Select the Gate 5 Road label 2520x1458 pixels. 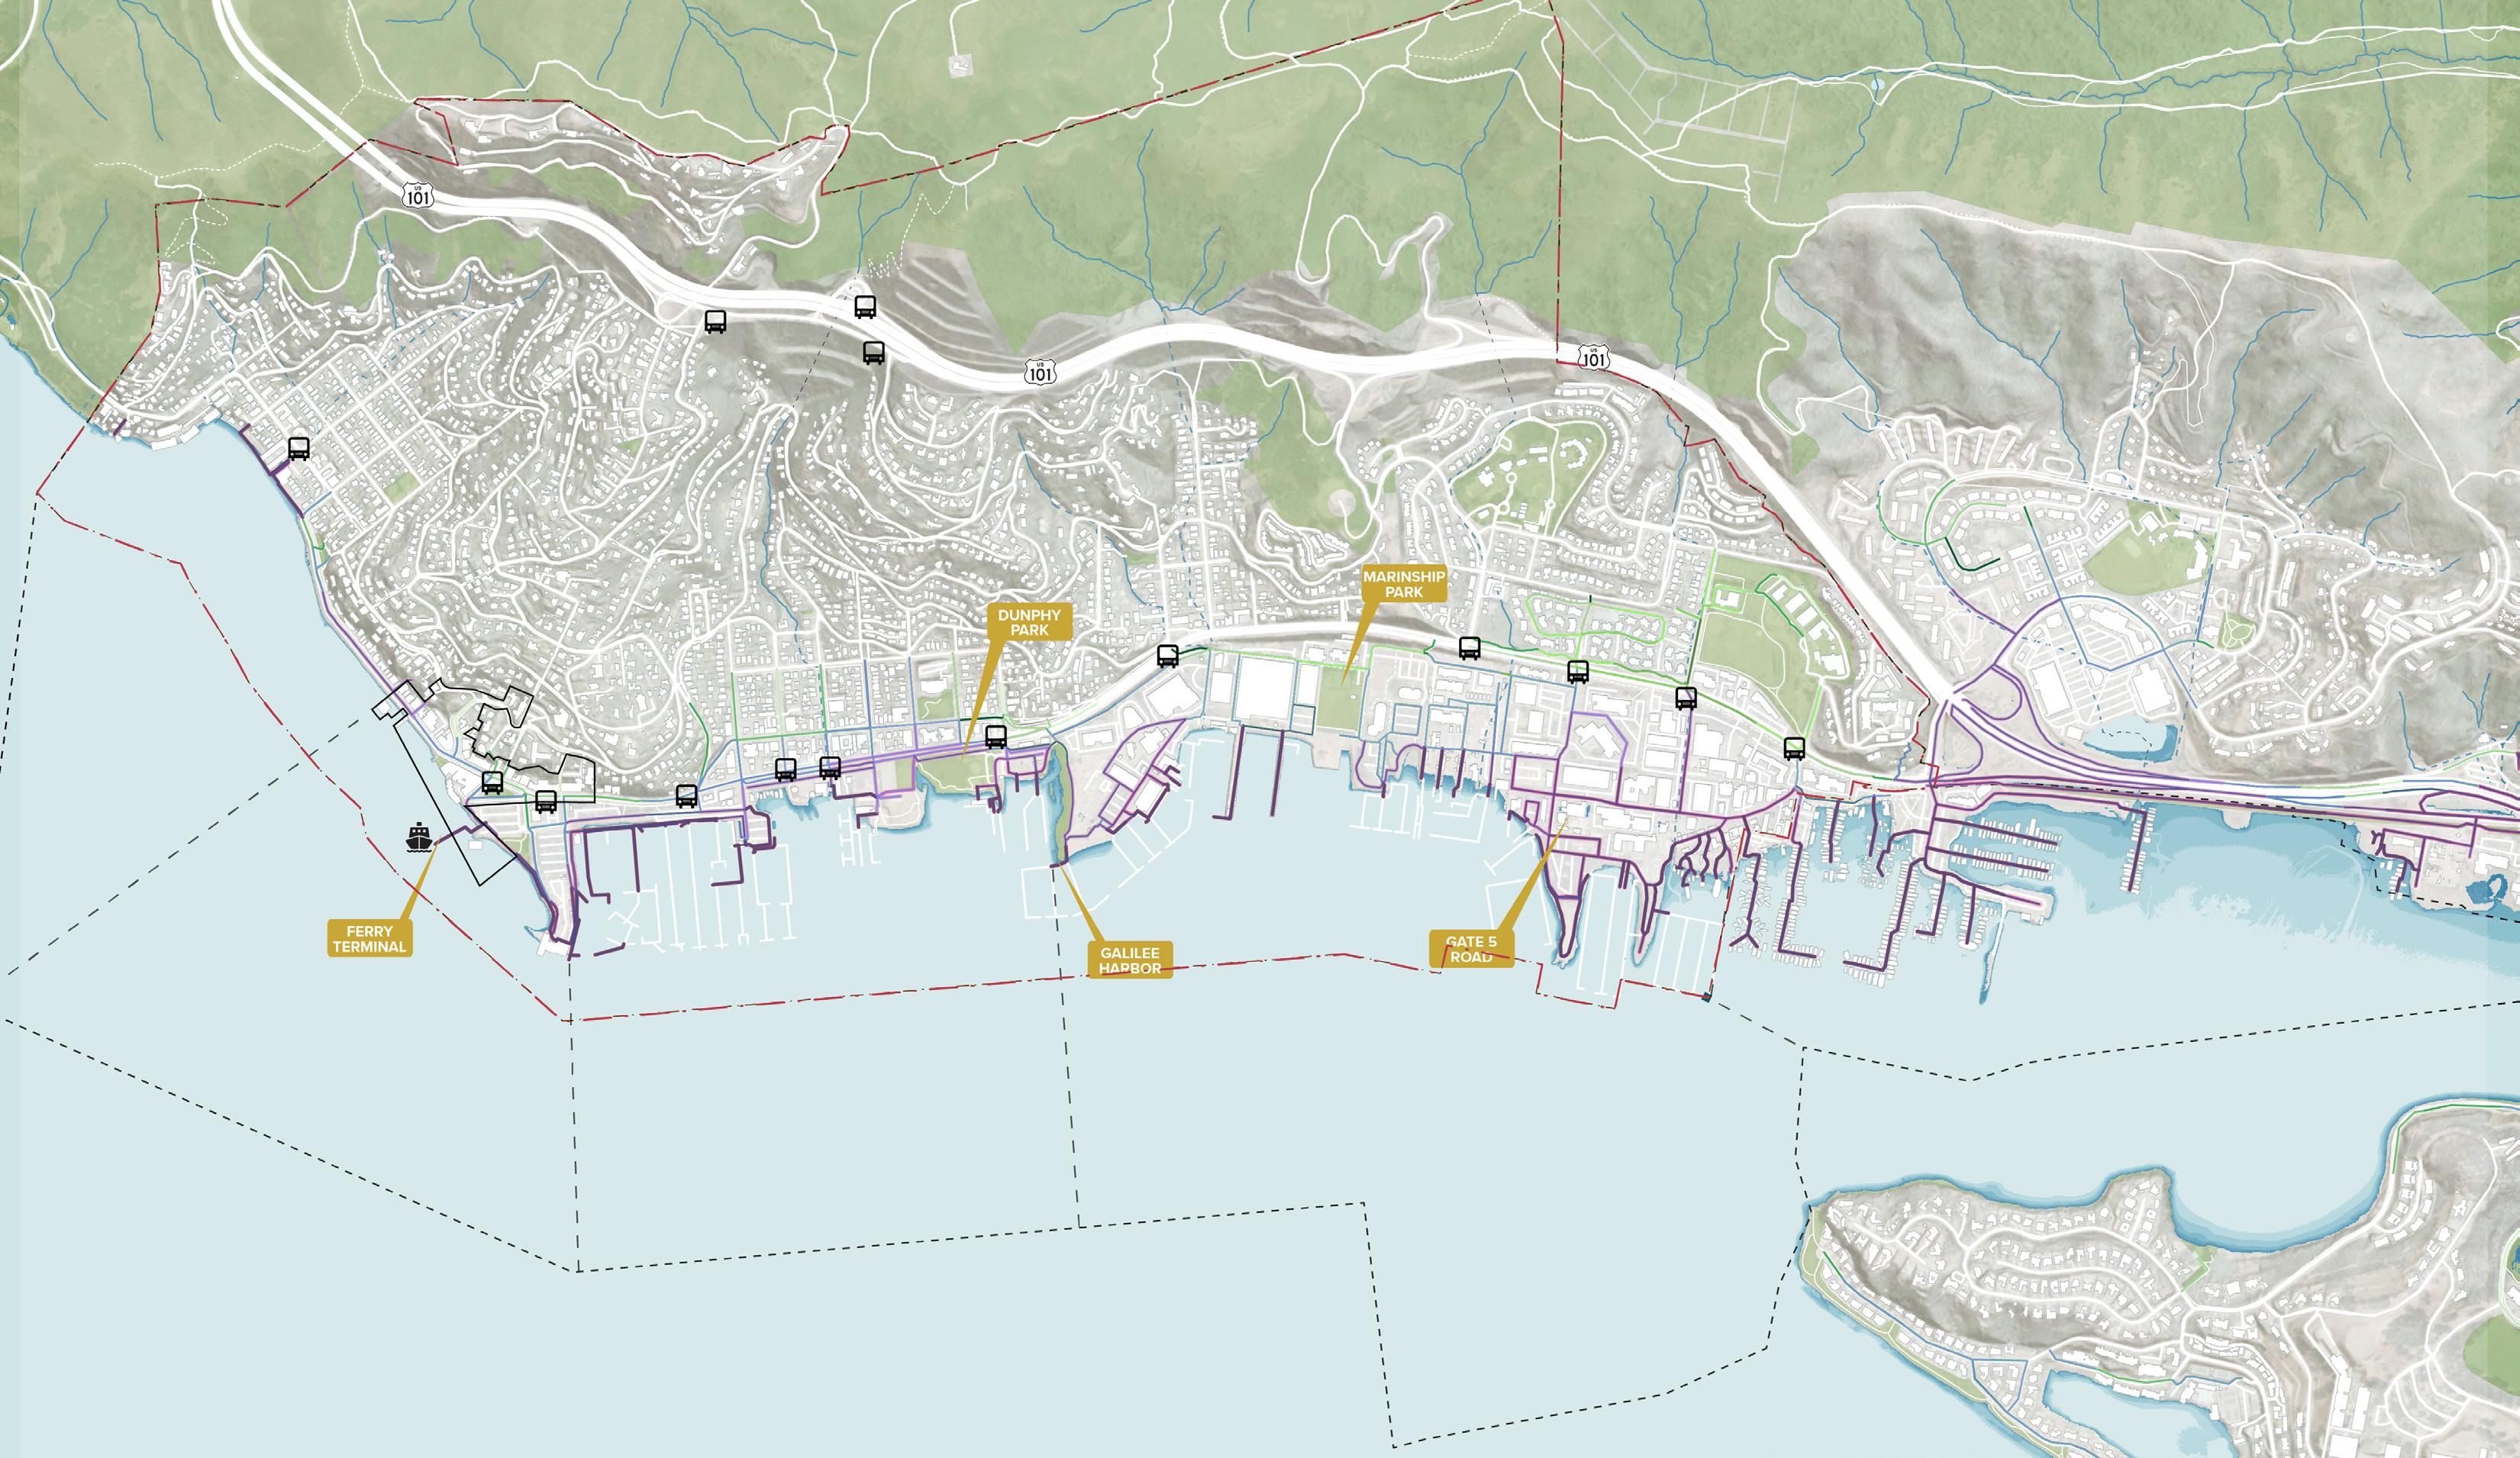(1471, 949)
